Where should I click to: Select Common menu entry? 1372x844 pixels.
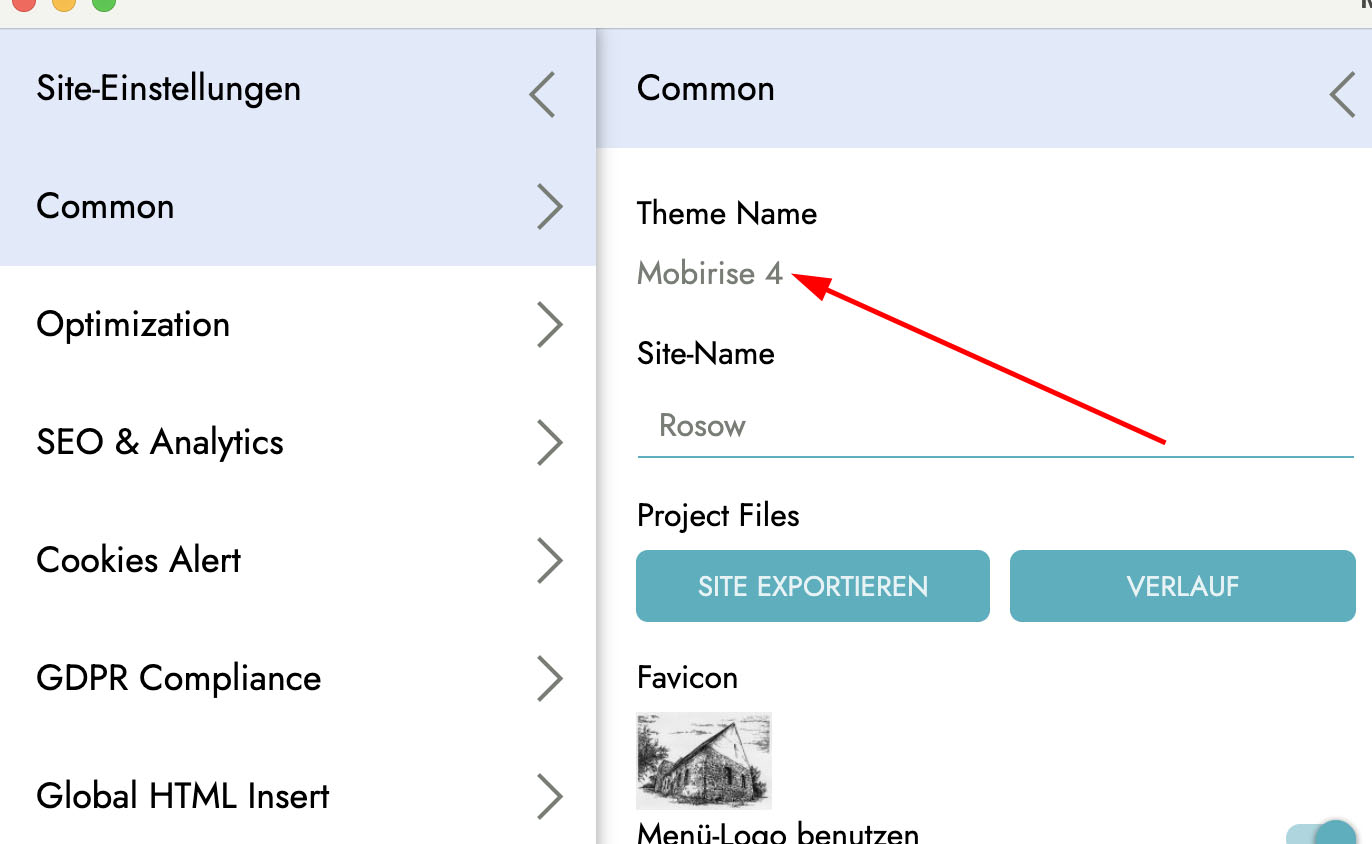(x=105, y=207)
